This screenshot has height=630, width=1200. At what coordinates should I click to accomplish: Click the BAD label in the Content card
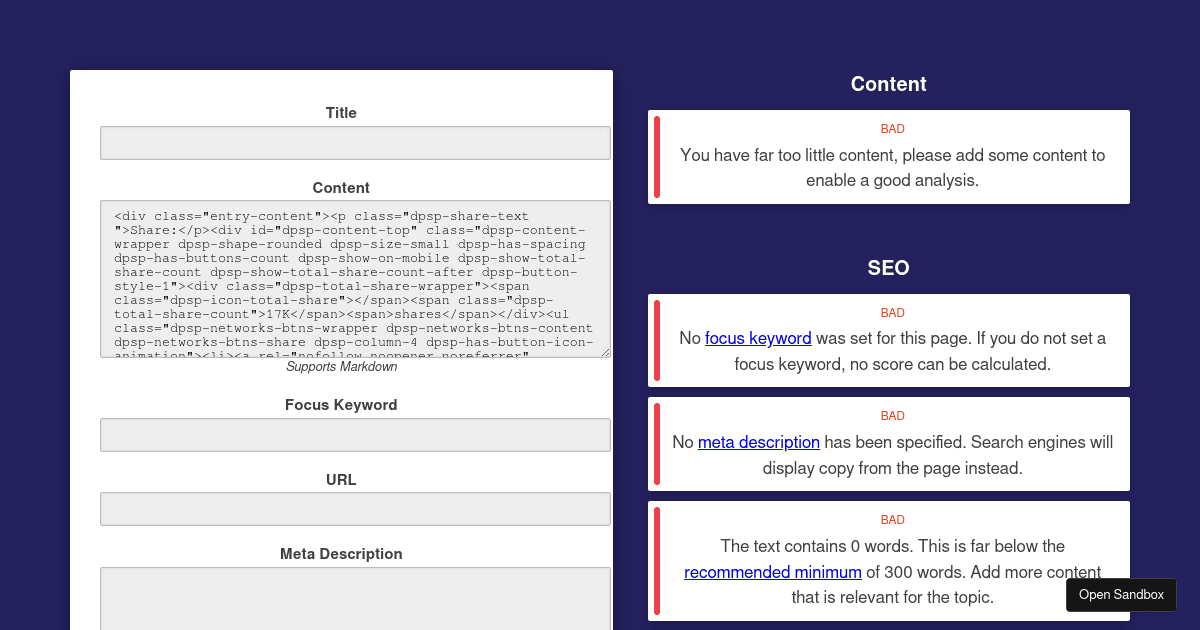[892, 128]
